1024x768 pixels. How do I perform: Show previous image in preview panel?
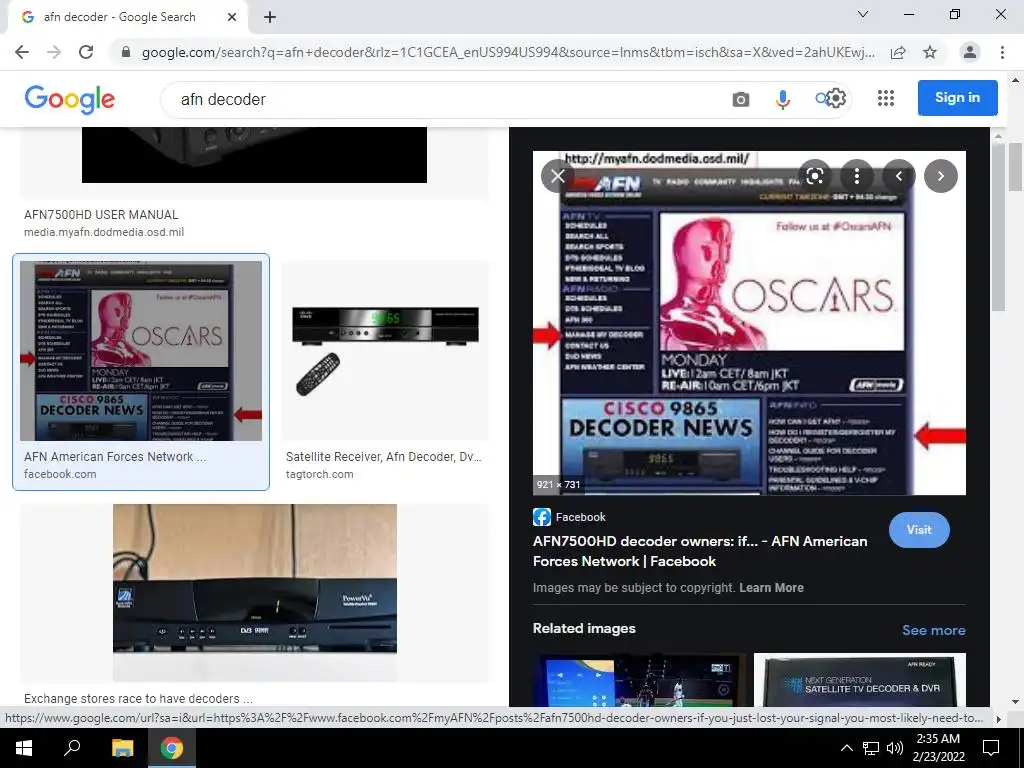coord(899,176)
